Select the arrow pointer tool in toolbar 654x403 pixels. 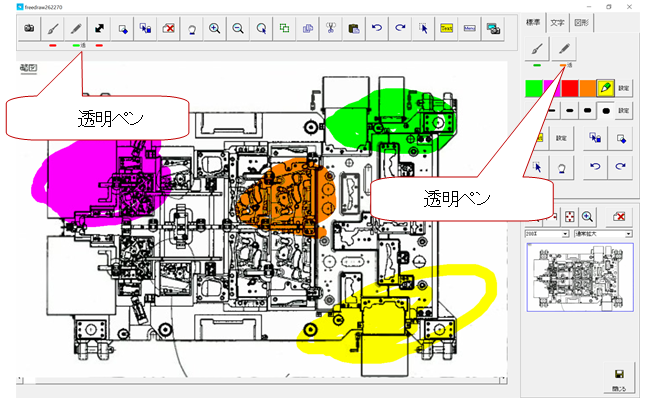[x=422, y=29]
